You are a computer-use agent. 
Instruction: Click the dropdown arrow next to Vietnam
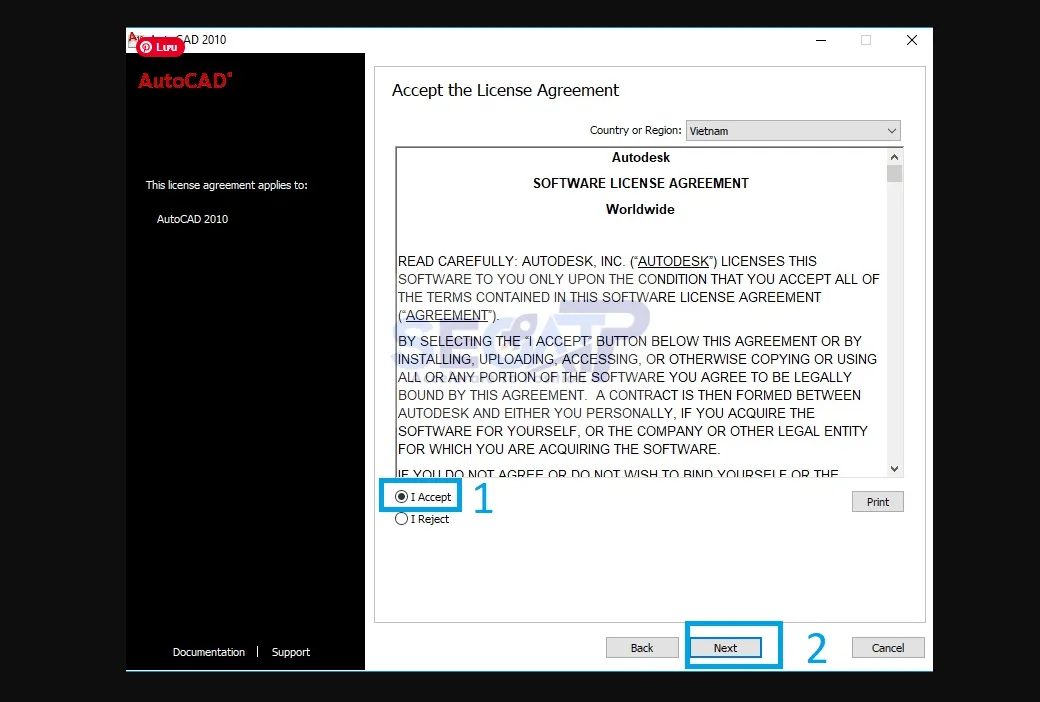(893, 130)
